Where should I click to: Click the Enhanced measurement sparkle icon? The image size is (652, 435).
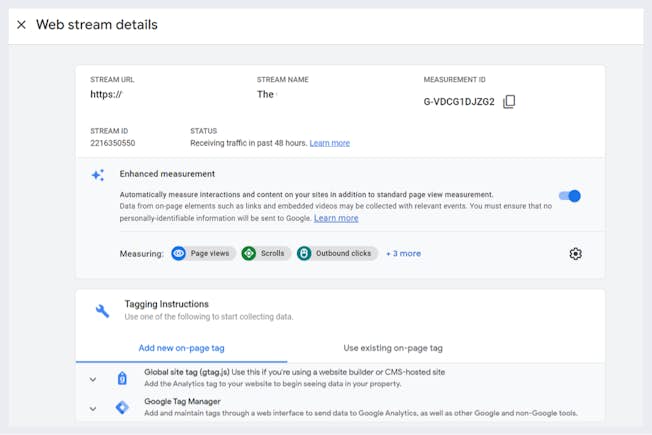pyautogui.click(x=98, y=175)
